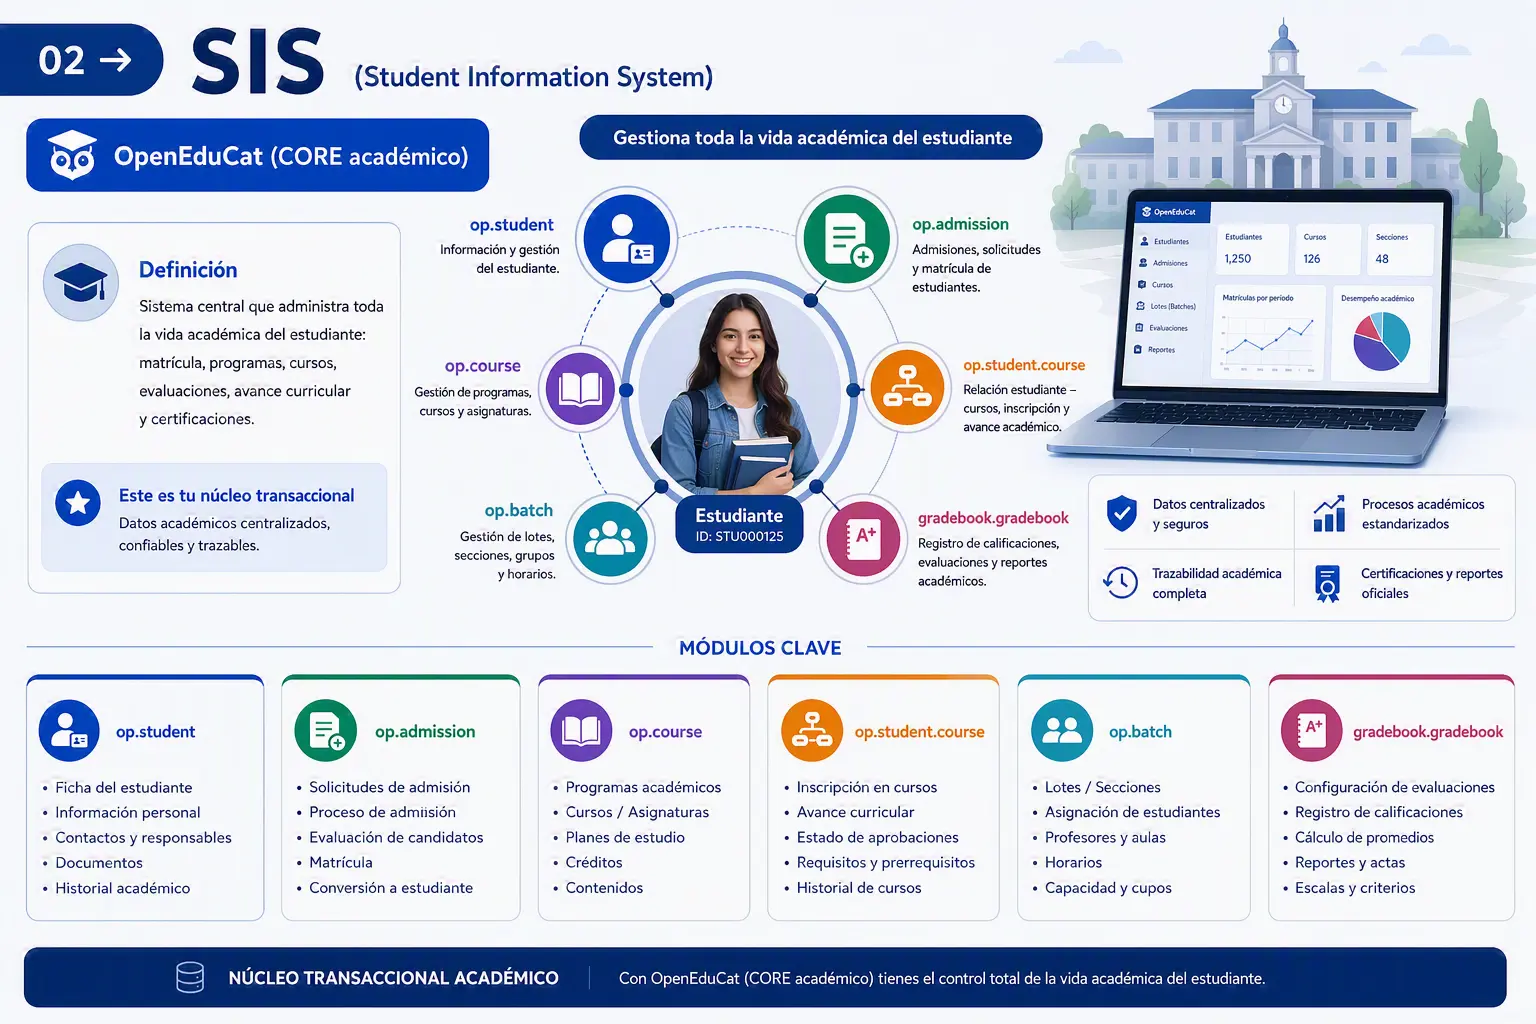Click the Estudiante ID: STU000125 badge

point(739,525)
